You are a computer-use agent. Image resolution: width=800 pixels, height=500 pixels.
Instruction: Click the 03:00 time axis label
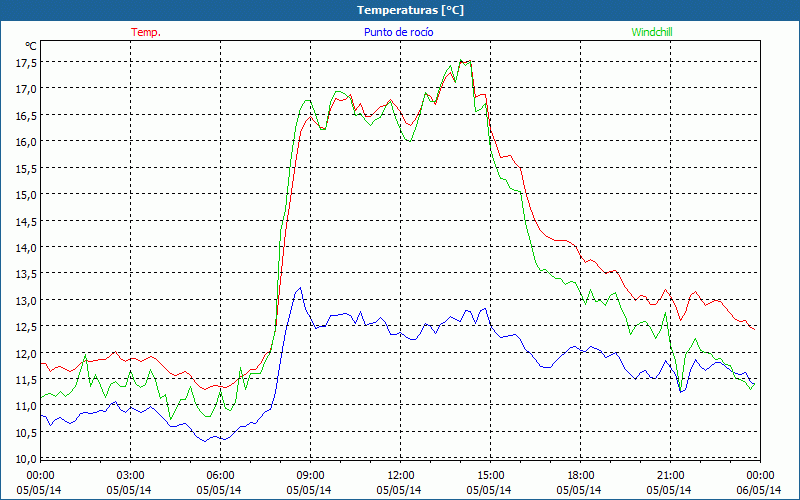pos(130,476)
